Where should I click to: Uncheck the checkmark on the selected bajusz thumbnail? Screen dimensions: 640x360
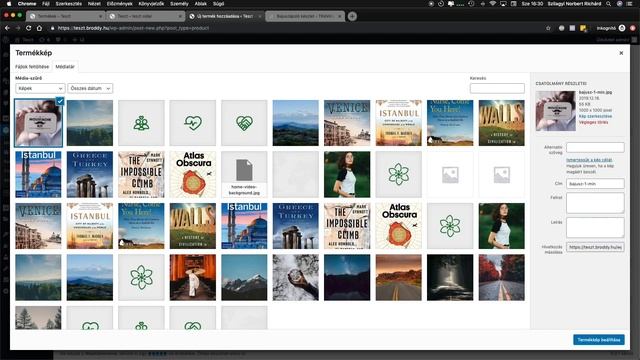point(60,101)
